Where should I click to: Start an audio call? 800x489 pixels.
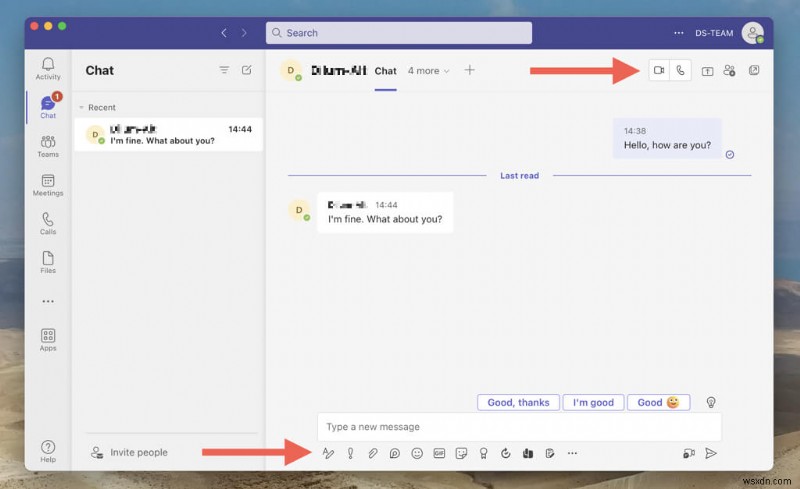coord(681,70)
